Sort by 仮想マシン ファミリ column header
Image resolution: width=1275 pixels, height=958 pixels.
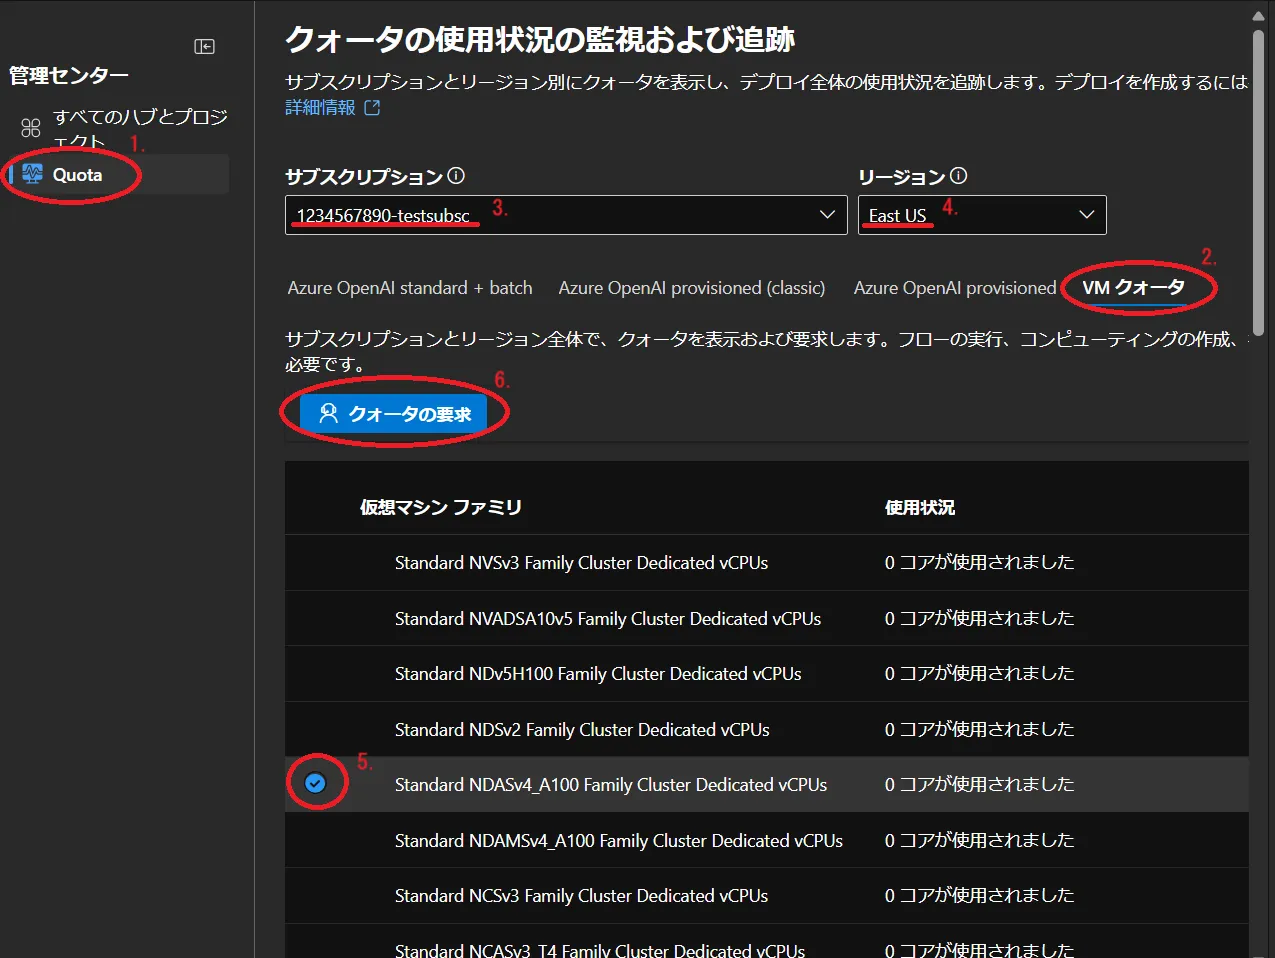coord(441,508)
